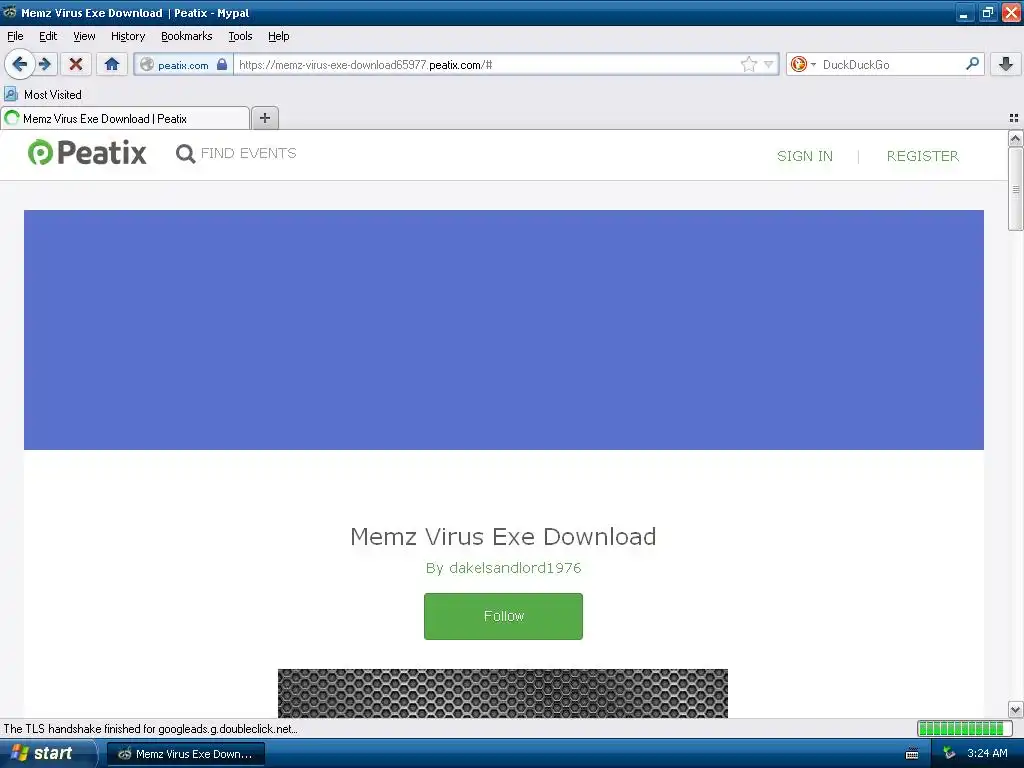Open the Downloads arrow button
1024x768 pixels.
[1006, 64]
